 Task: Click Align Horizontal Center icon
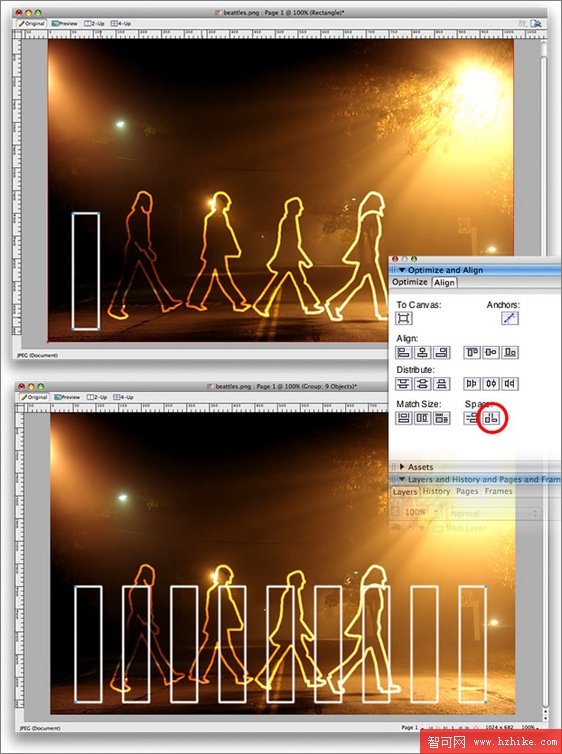[x=423, y=352]
